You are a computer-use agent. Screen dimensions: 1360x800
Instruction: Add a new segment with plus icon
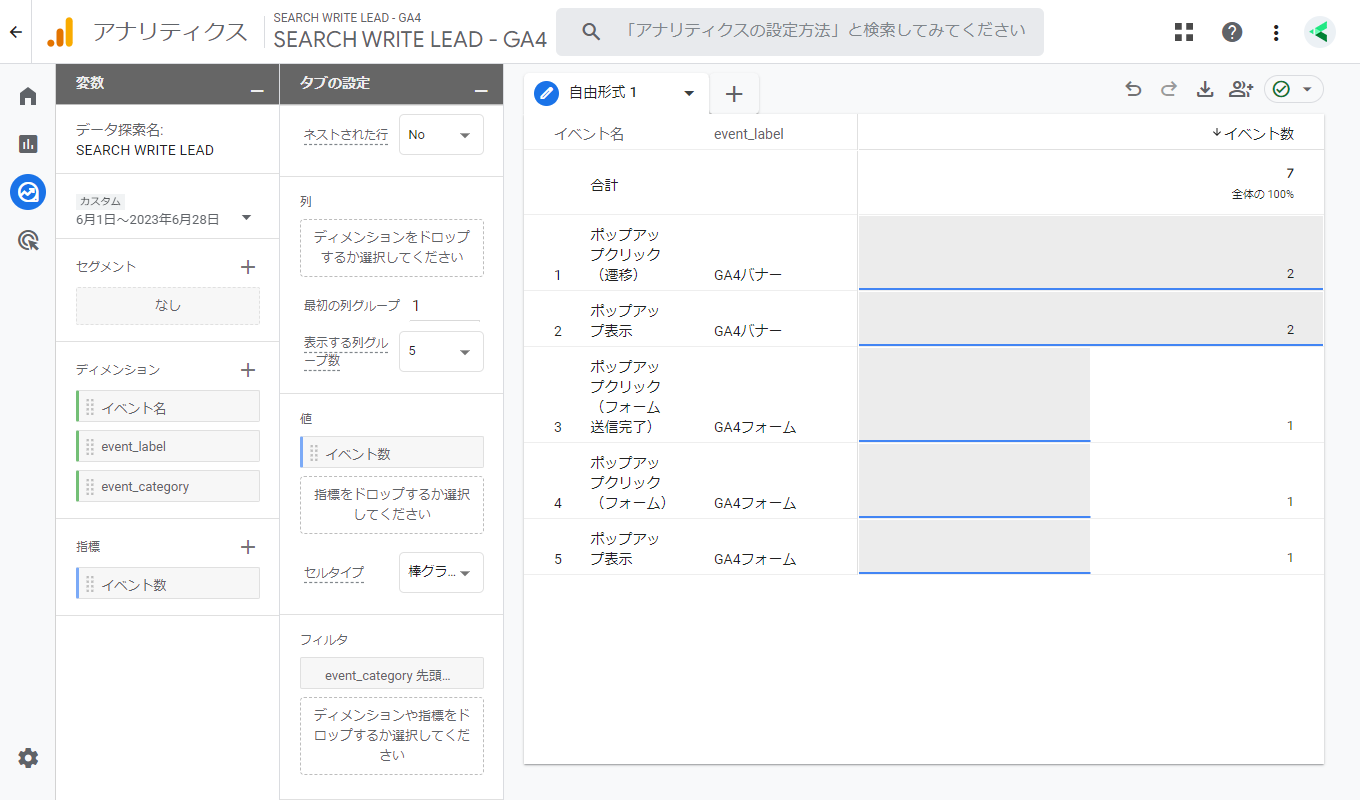click(x=248, y=267)
